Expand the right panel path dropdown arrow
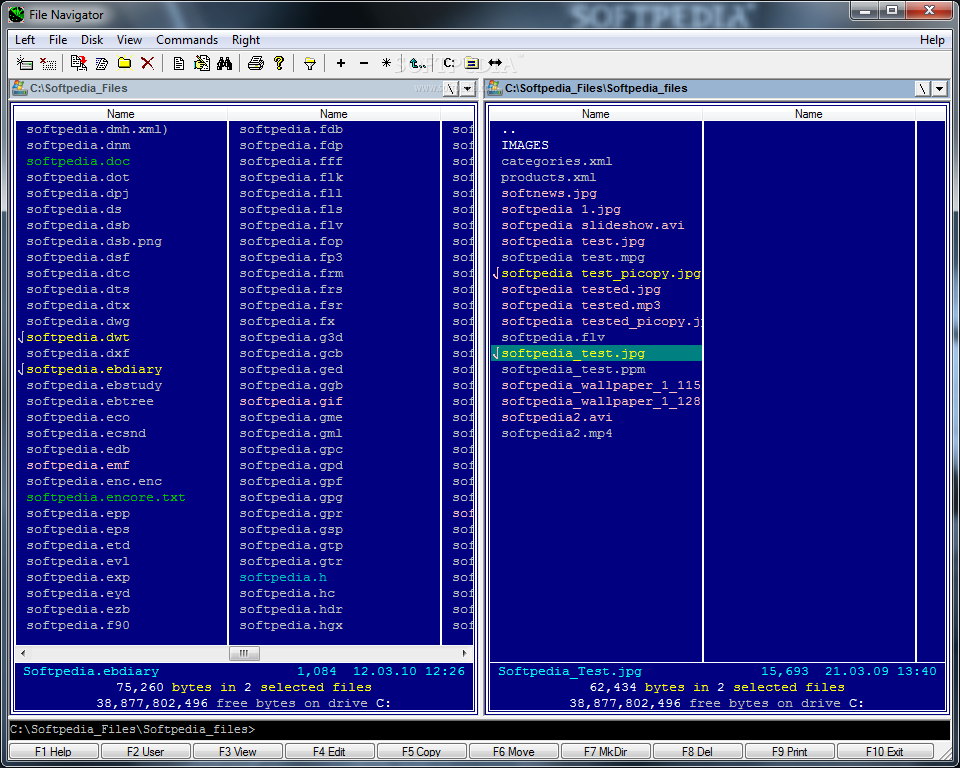 click(940, 89)
